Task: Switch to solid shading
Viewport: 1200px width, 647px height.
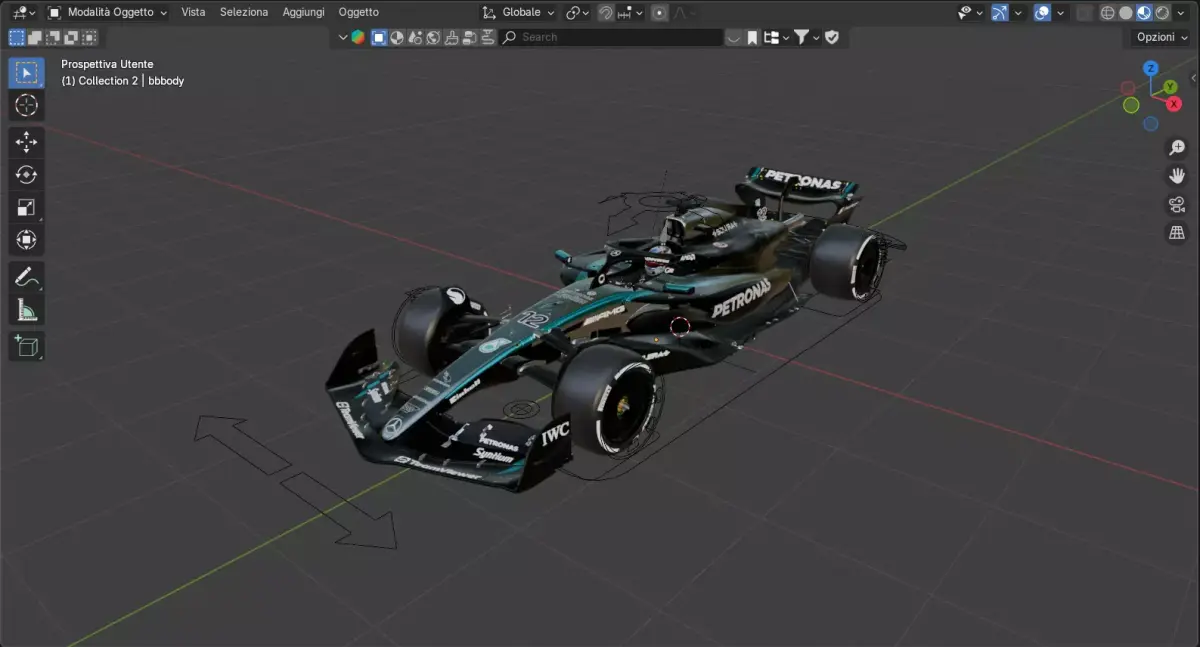Action: pyautogui.click(x=1126, y=13)
